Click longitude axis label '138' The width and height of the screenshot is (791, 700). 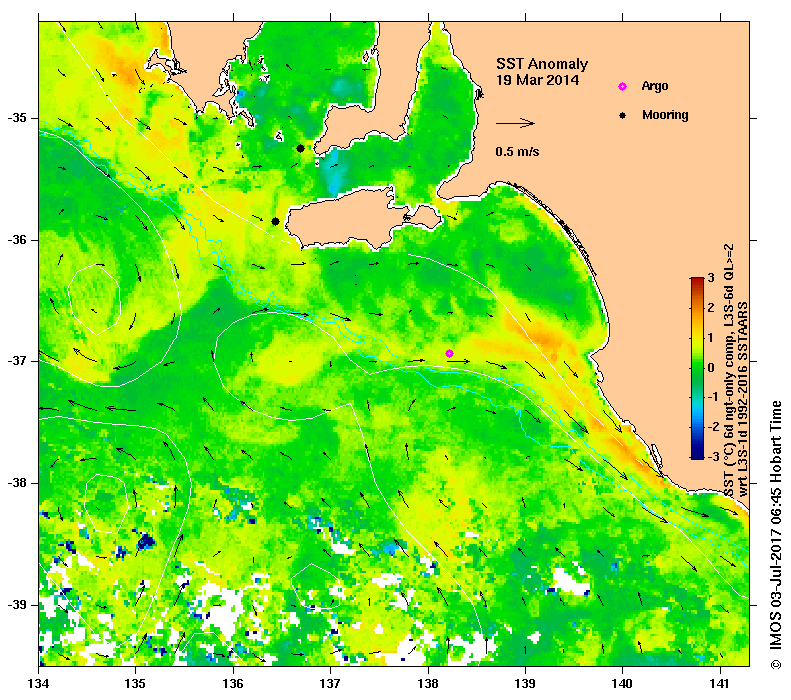click(x=428, y=684)
